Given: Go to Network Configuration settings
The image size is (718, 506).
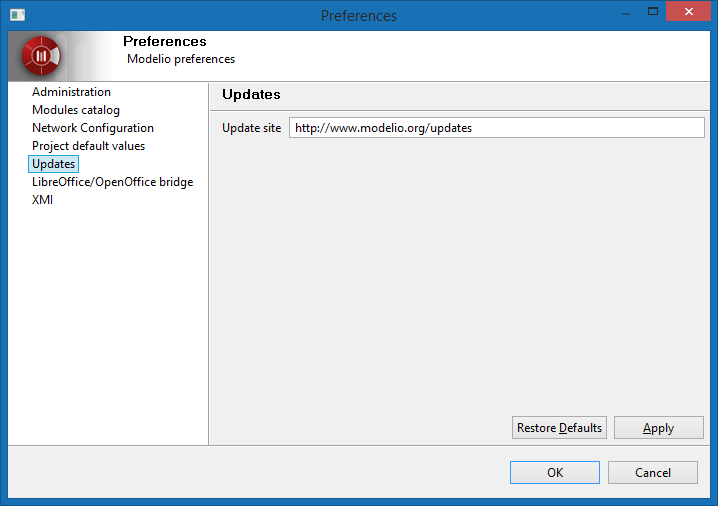Looking at the screenshot, I should tap(93, 128).
